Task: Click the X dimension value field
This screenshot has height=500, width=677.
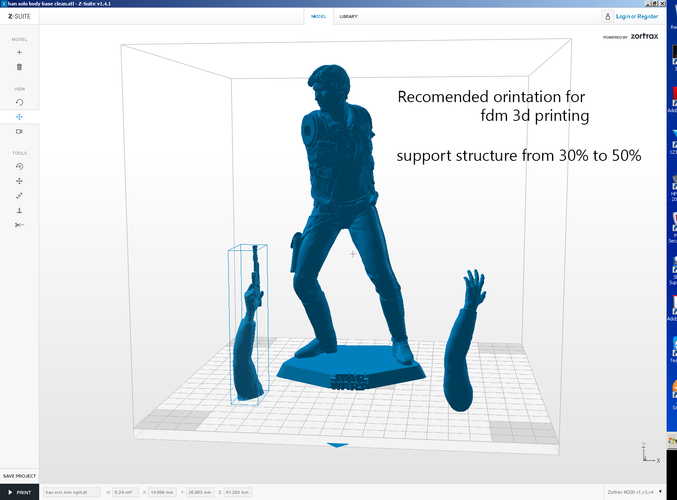Action: 162,492
